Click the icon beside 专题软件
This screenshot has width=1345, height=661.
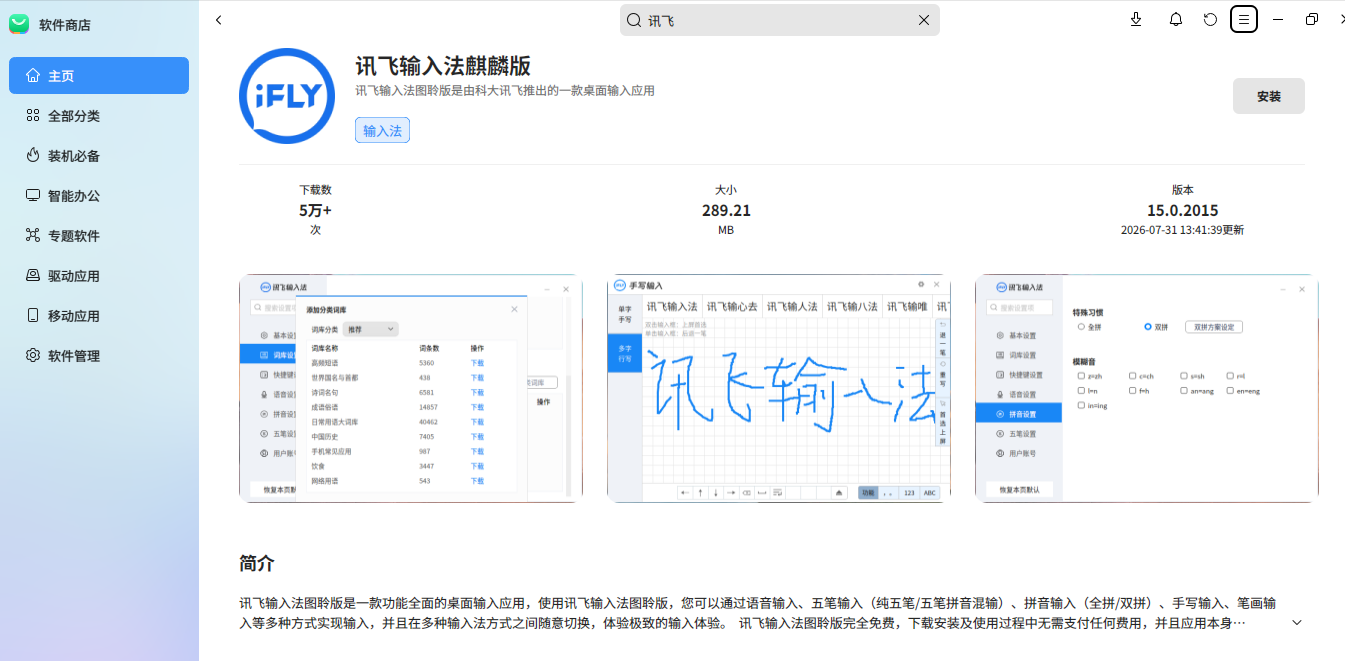pyautogui.click(x=33, y=236)
